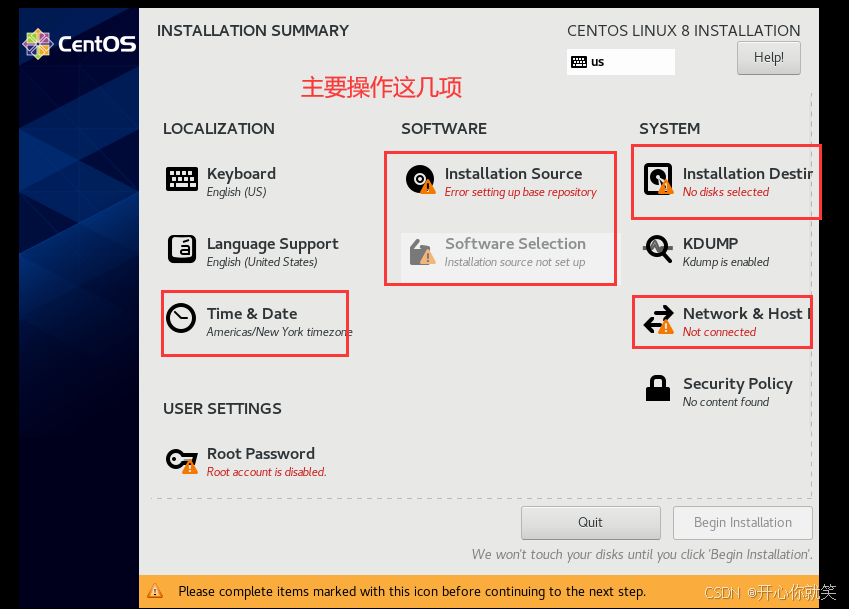
Task: Click the Keyboard layout icon
Action: click(x=182, y=179)
